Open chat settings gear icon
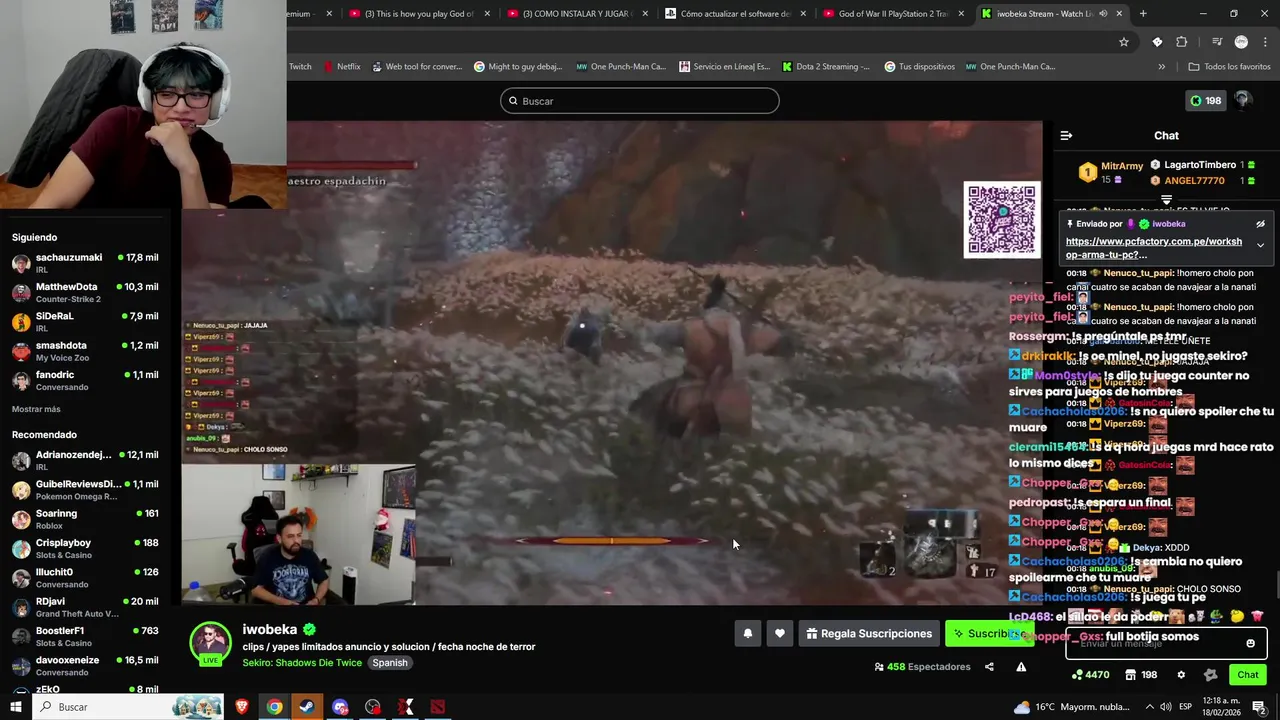Viewport: 1280px width, 720px height. click(1181, 675)
